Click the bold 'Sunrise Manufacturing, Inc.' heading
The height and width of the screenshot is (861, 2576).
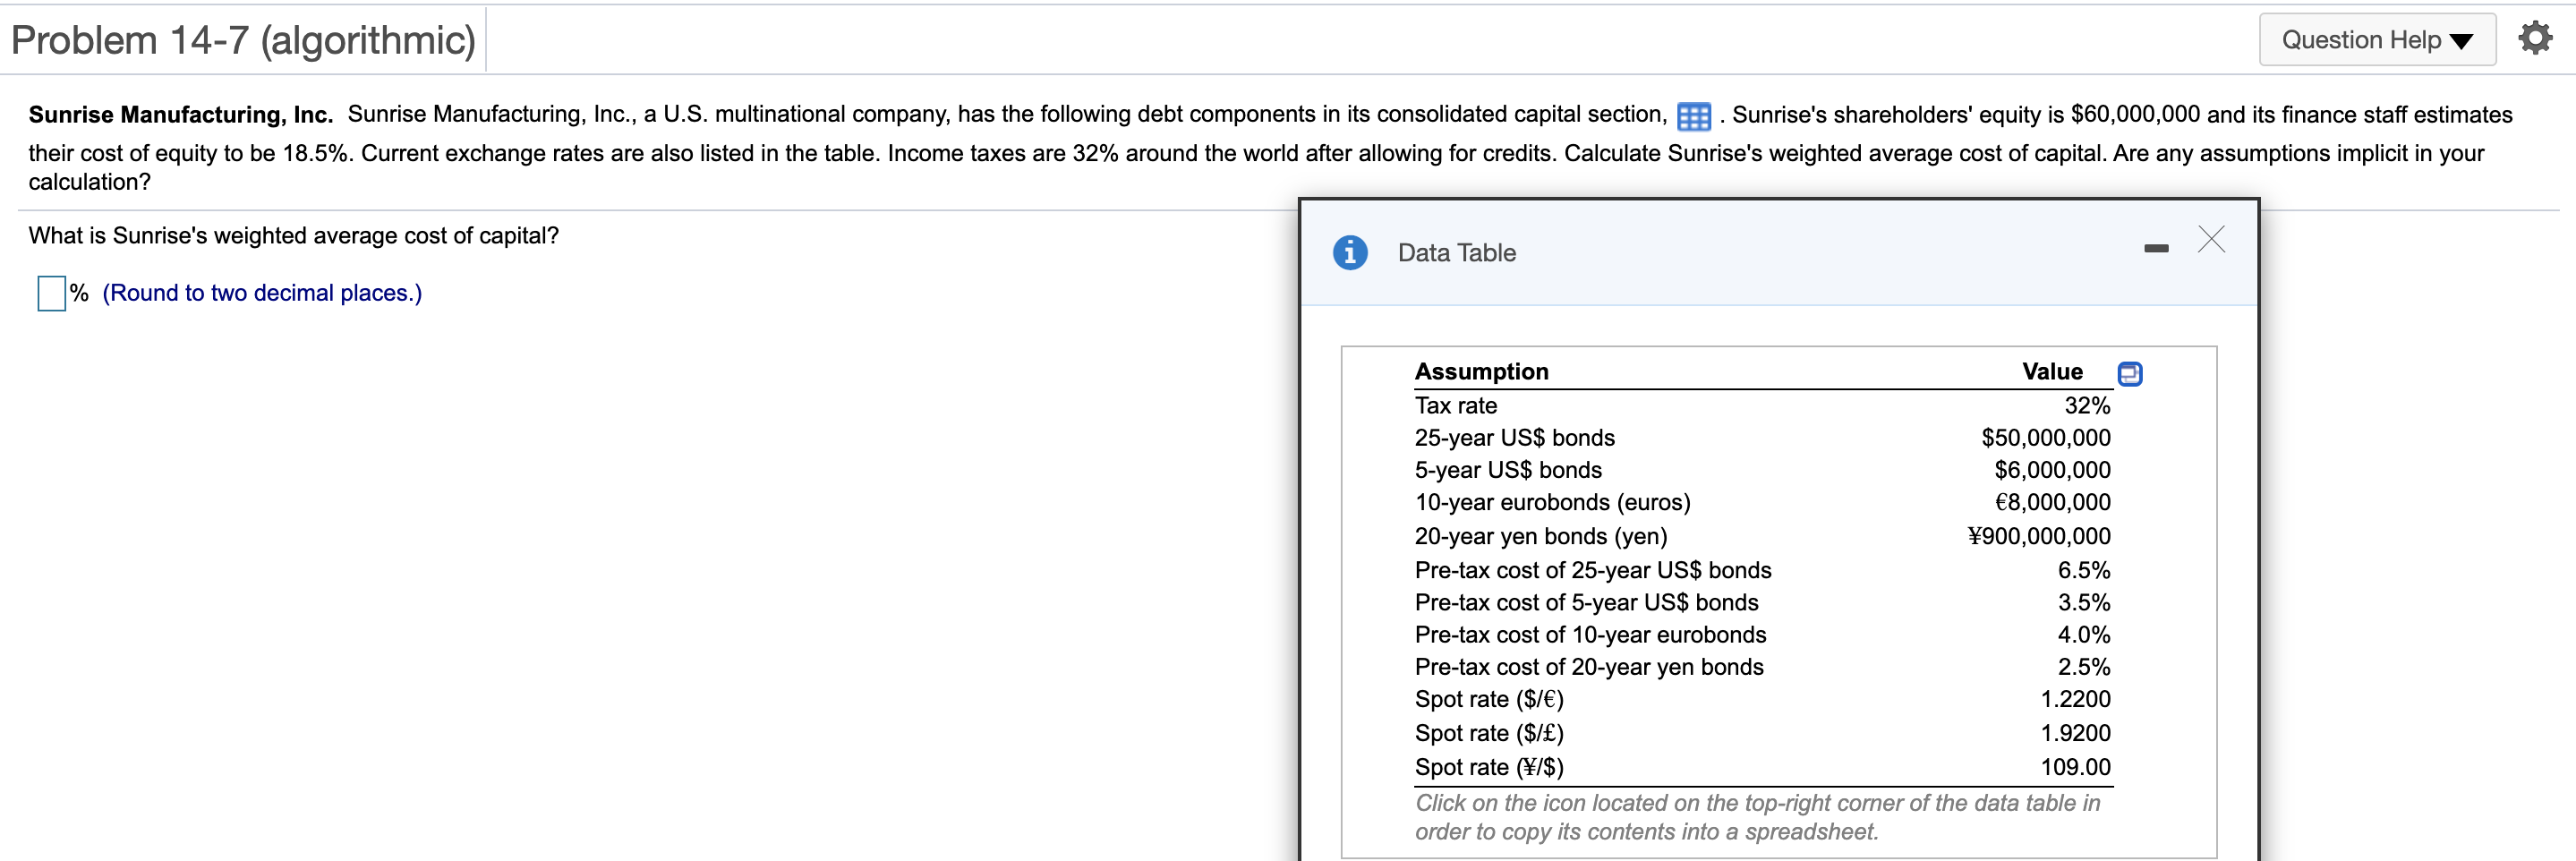[181, 115]
